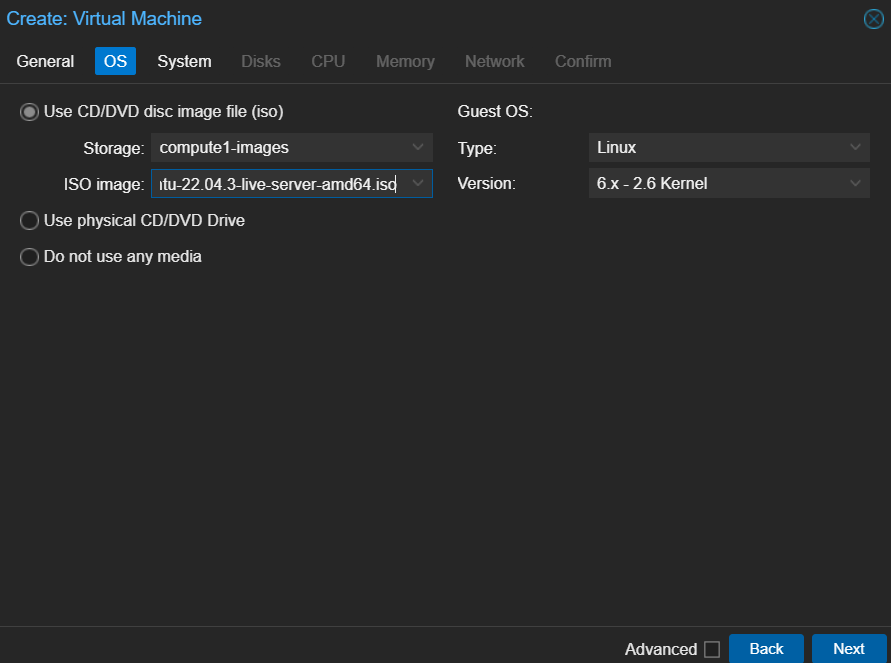Viewport: 891px width, 663px height.
Task: Jump to the Confirm tab
Action: [x=583, y=61]
